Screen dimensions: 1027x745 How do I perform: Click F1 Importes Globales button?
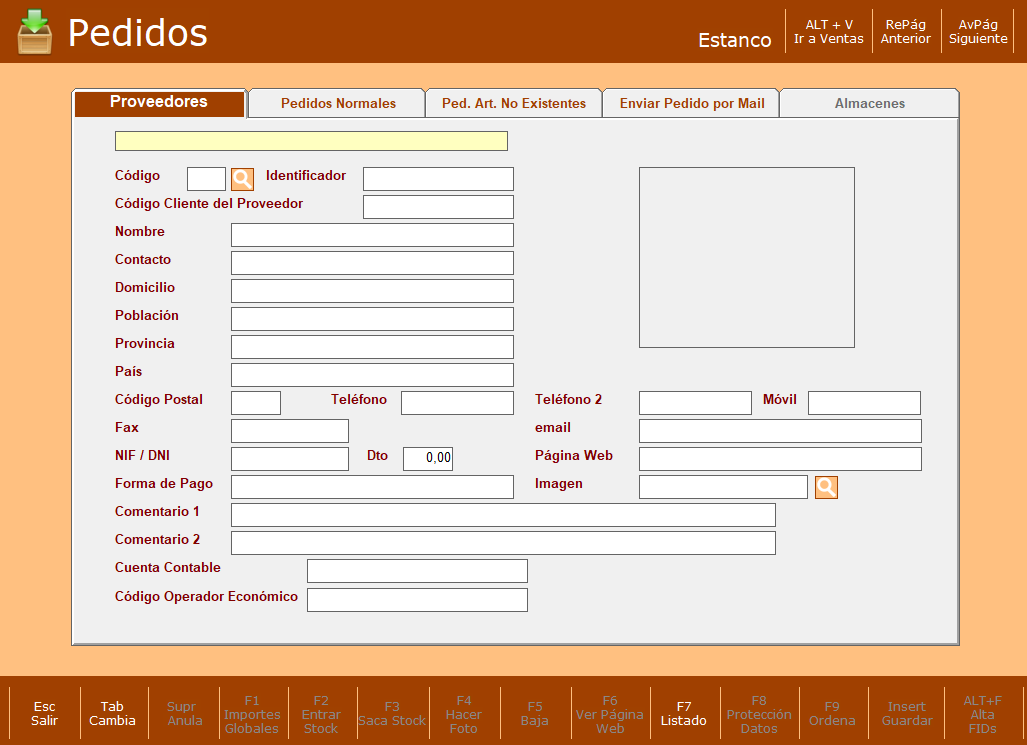coord(252,714)
